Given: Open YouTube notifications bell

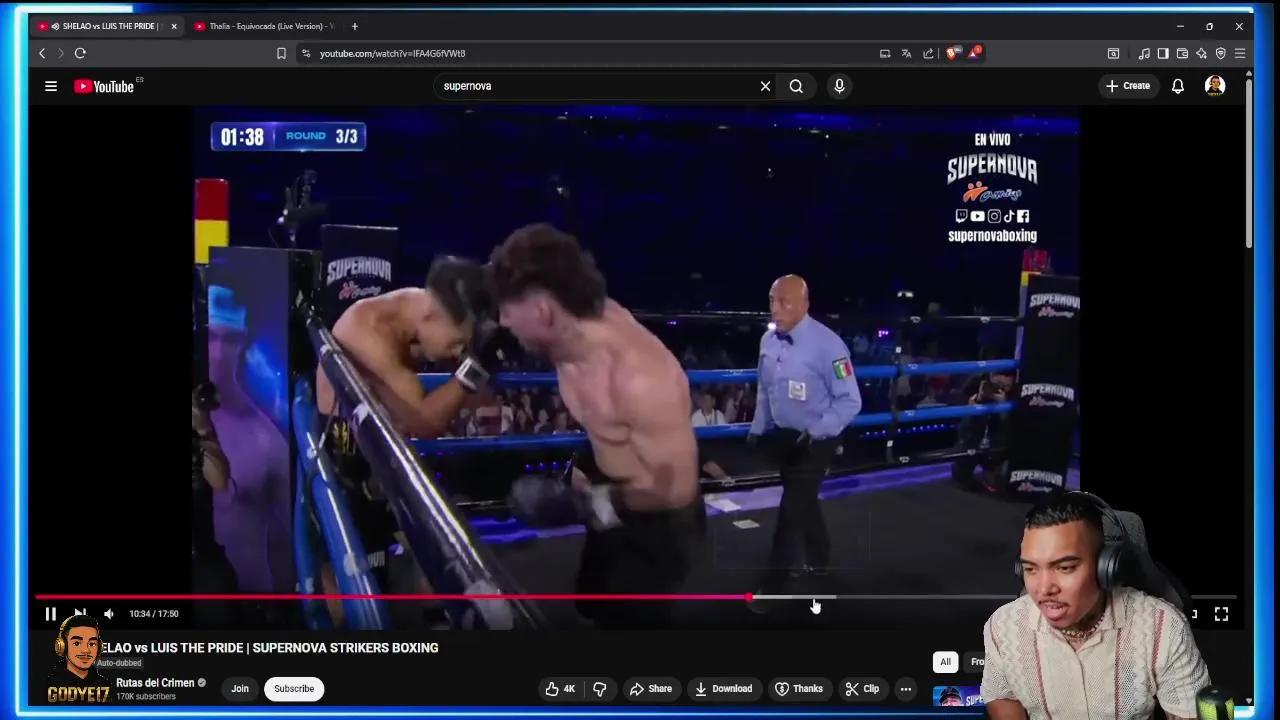Looking at the screenshot, I should (1178, 86).
